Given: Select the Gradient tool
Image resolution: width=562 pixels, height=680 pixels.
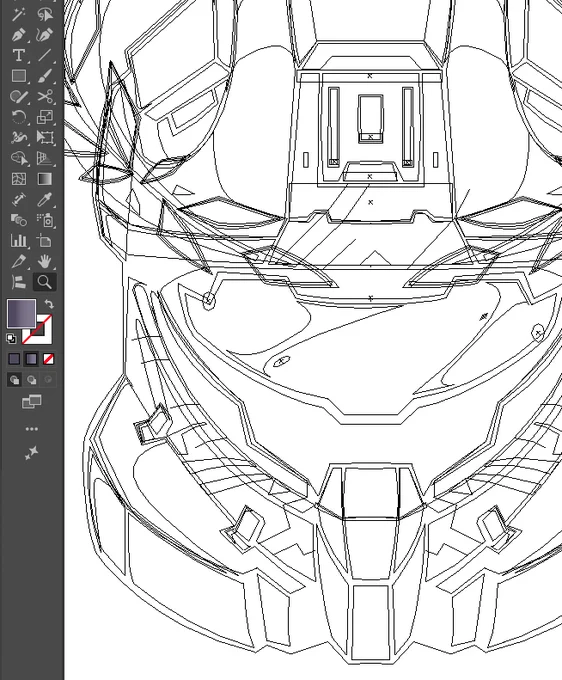Looking at the screenshot, I should click(x=45, y=179).
